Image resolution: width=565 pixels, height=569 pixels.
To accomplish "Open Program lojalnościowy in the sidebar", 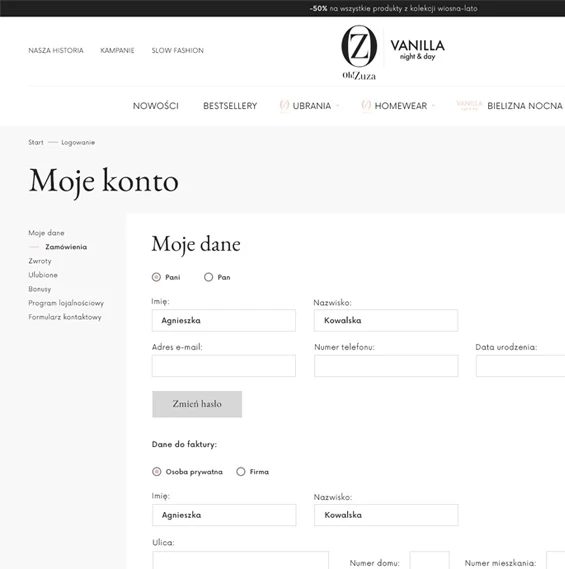I will 66,303.
